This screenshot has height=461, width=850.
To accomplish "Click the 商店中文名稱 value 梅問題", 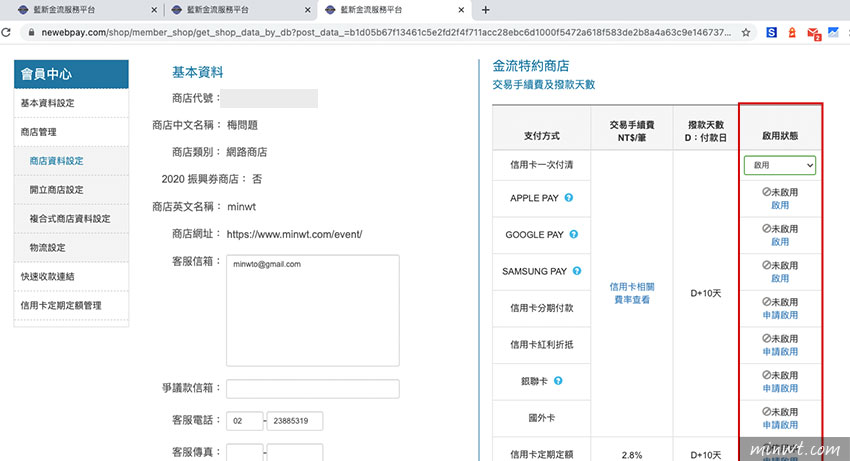I will click(x=242, y=125).
